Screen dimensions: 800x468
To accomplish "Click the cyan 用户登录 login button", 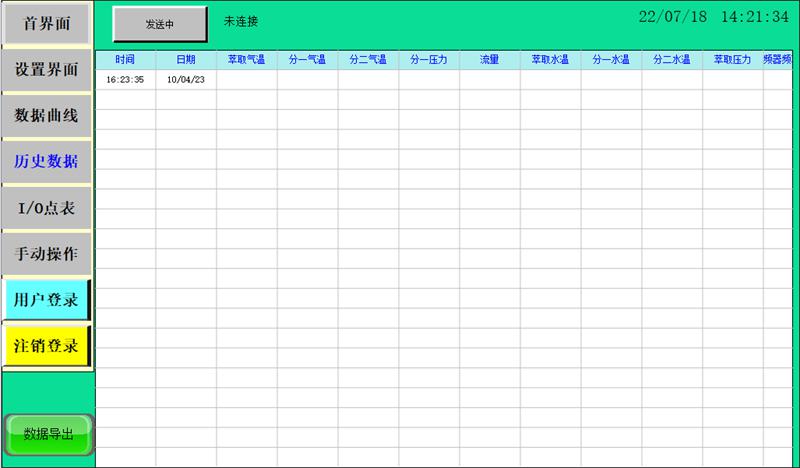I will click(46, 300).
